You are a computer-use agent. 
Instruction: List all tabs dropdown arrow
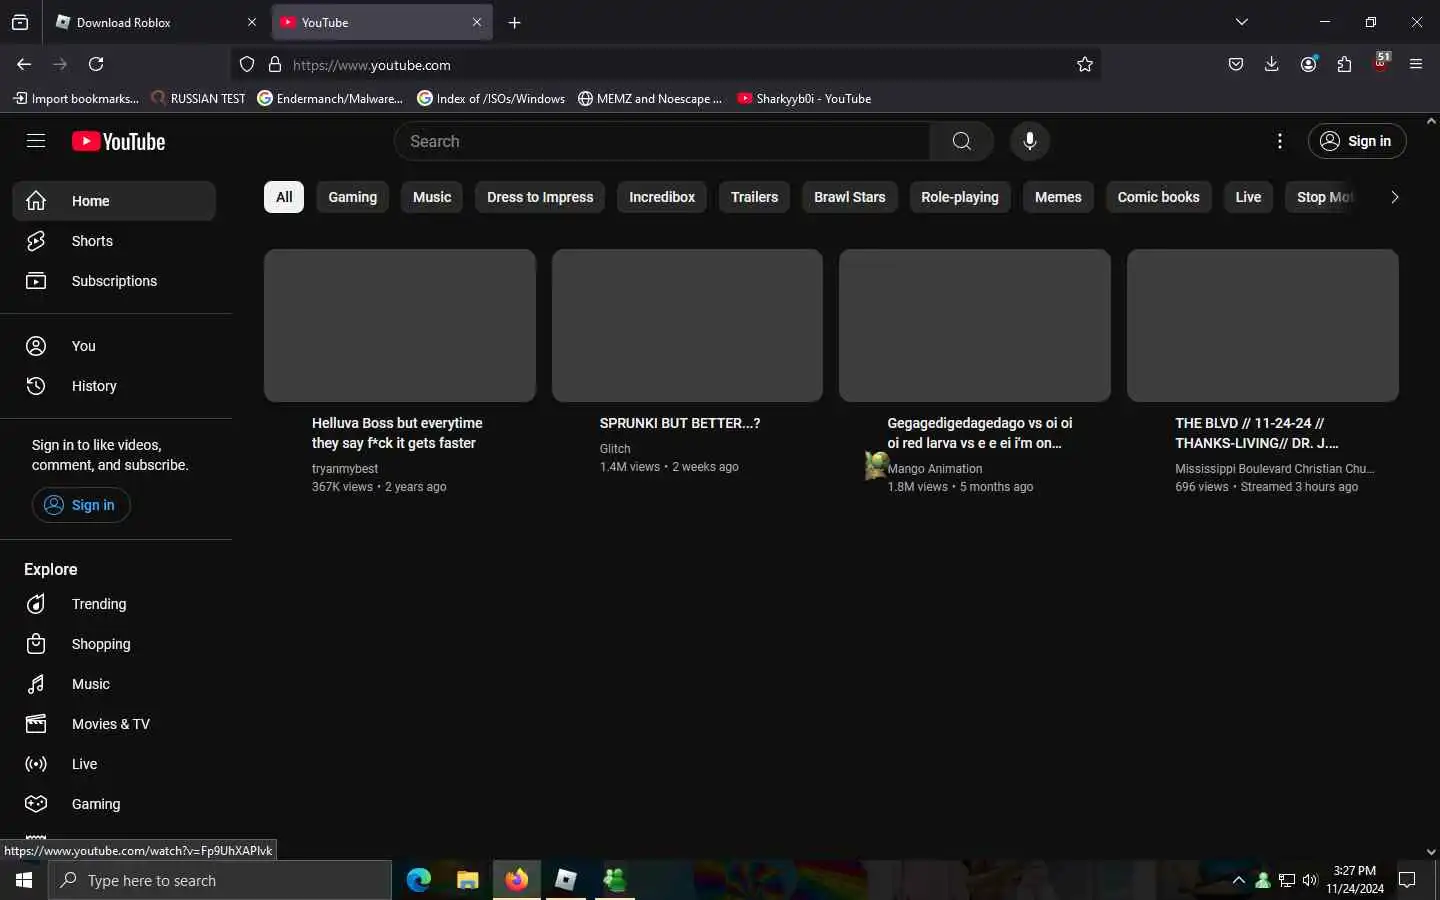(x=1242, y=22)
